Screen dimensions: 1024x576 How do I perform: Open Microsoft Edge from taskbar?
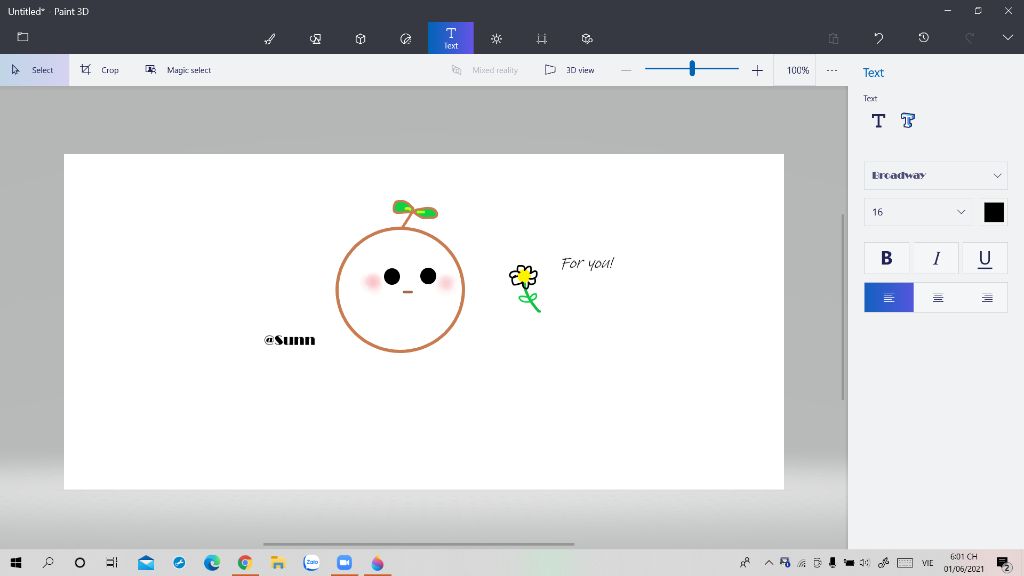(212, 562)
